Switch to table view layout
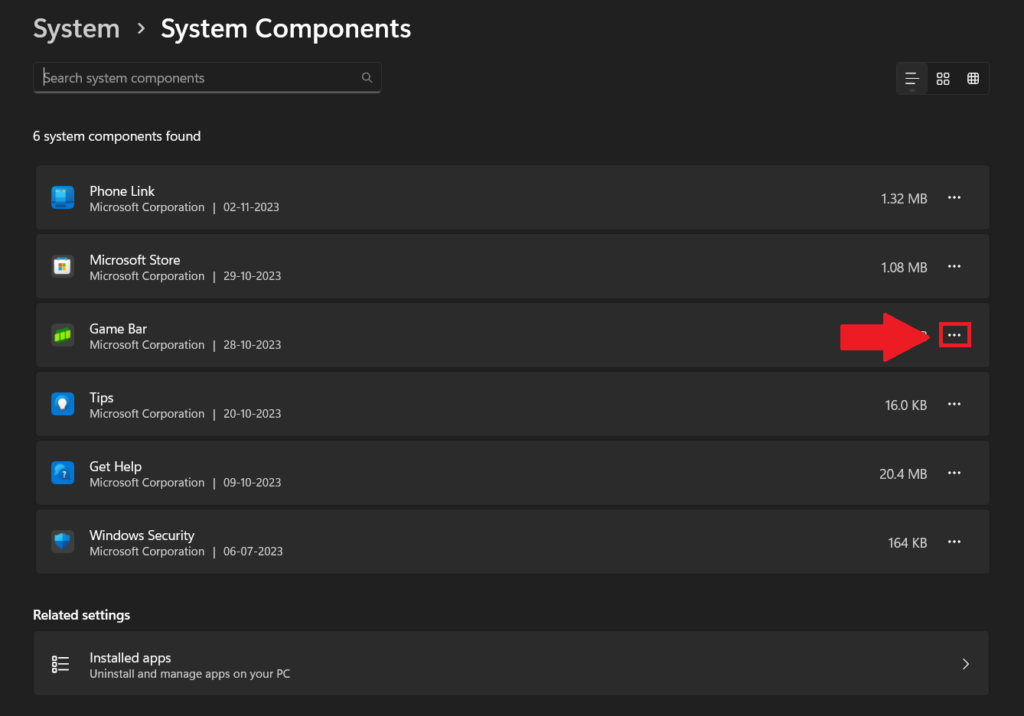Viewport: 1024px width, 716px height. pos(973,79)
